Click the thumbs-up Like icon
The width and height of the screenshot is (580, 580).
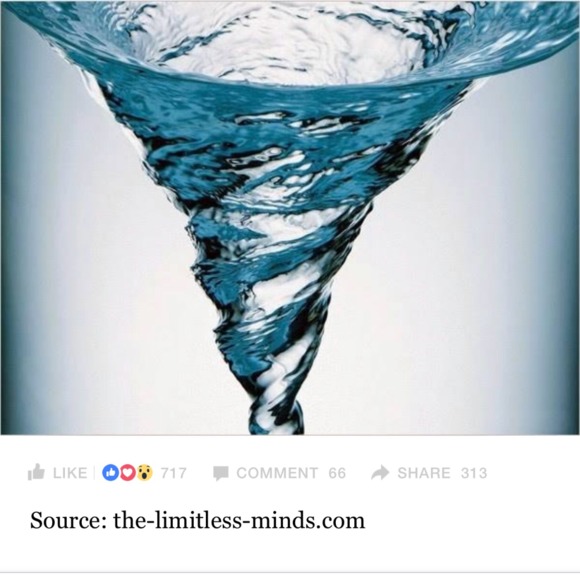pos(36,472)
